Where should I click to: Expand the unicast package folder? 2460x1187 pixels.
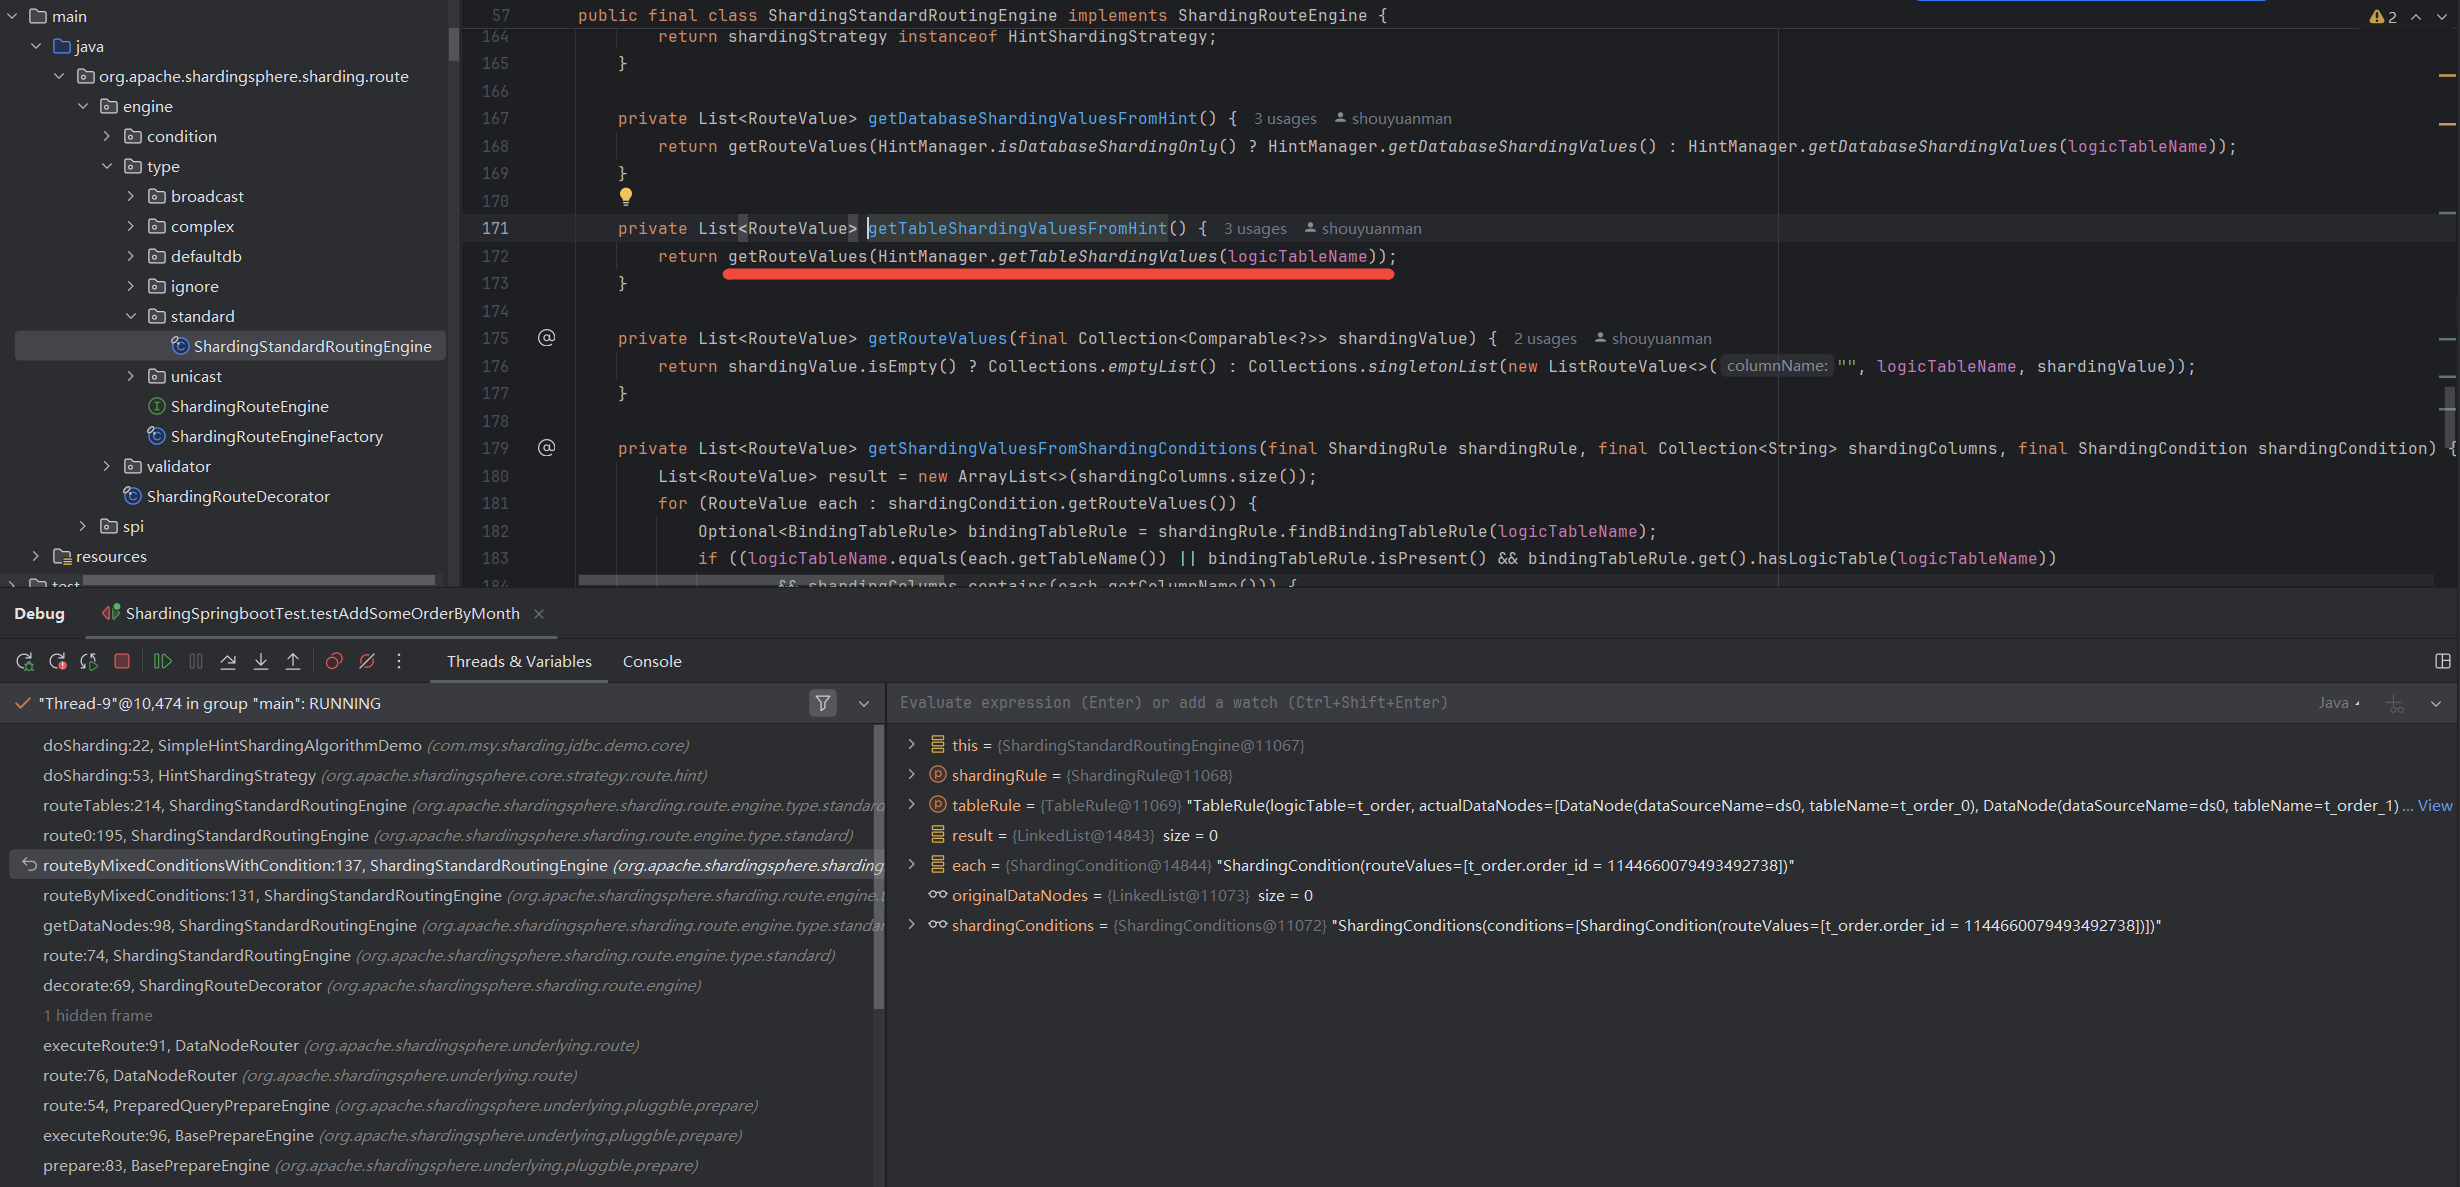pyautogui.click(x=131, y=376)
